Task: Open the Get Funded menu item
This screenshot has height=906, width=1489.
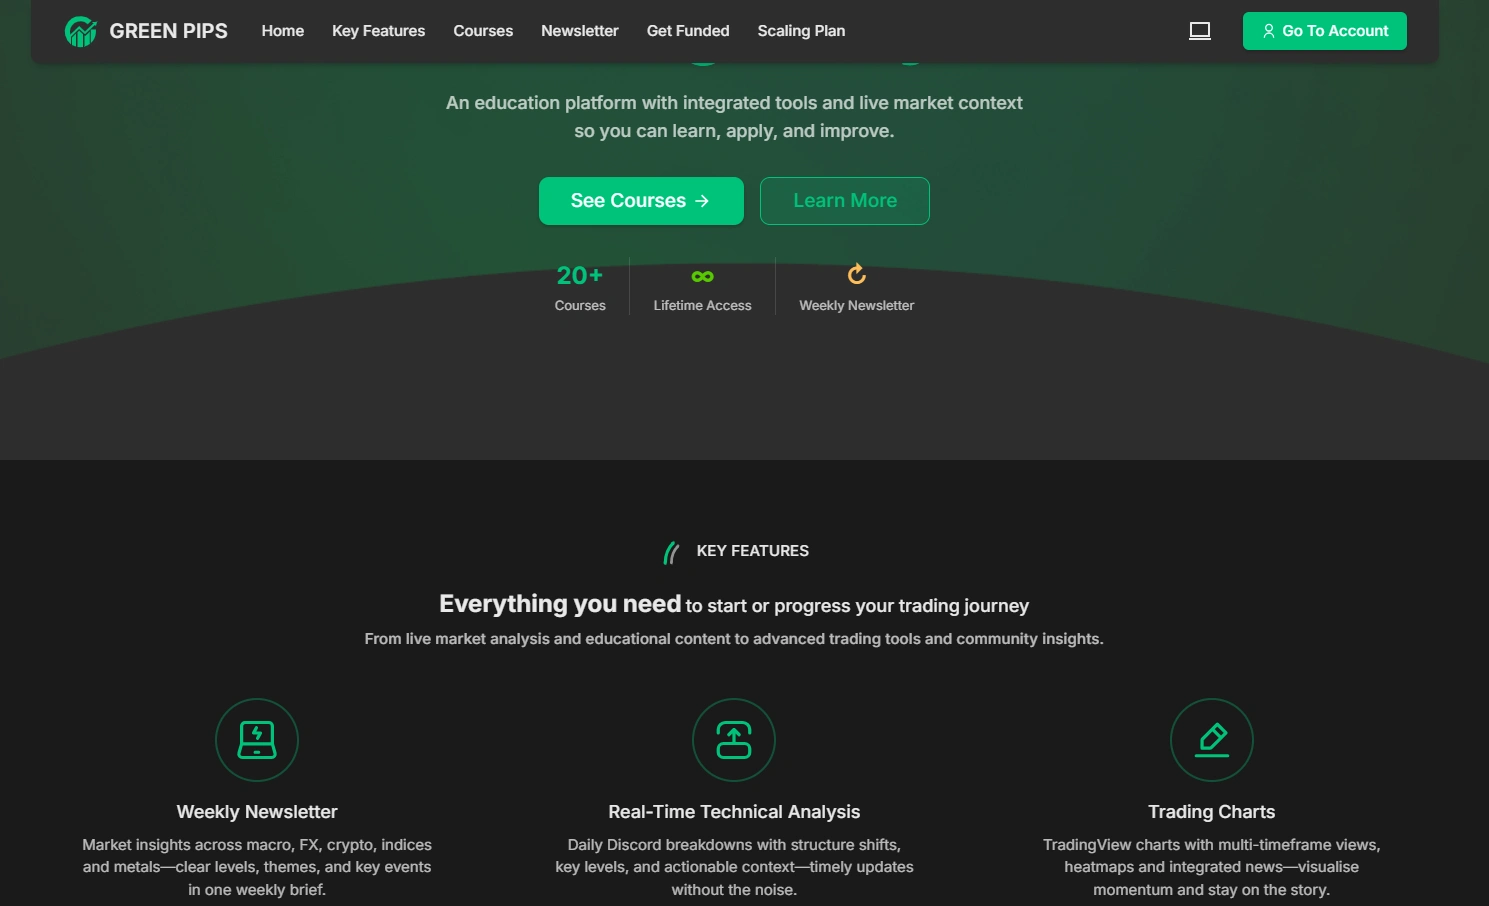Action: coord(688,31)
